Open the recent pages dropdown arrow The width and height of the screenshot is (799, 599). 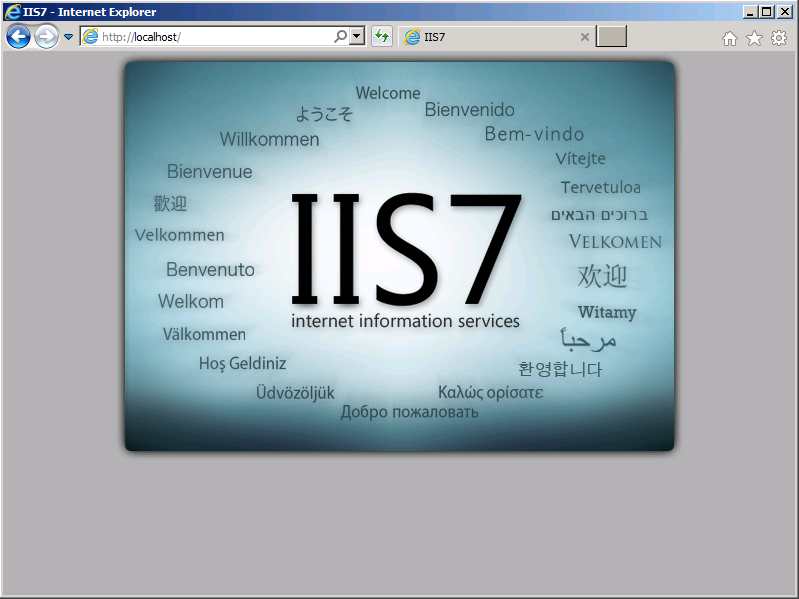tap(68, 37)
